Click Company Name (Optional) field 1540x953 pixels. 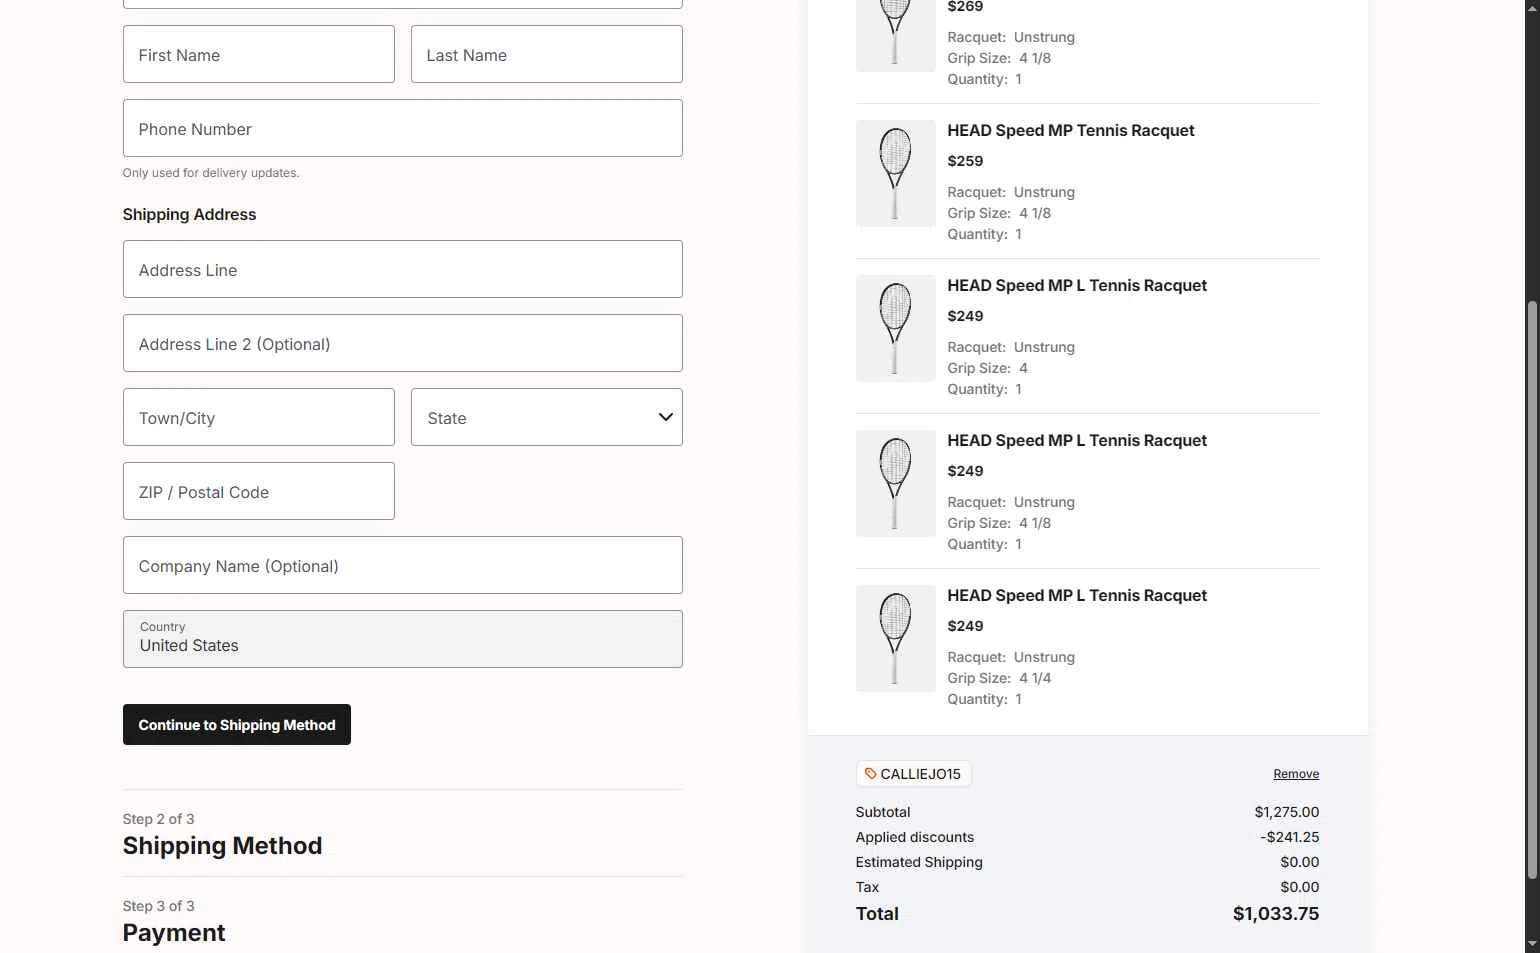pyautogui.click(x=402, y=565)
